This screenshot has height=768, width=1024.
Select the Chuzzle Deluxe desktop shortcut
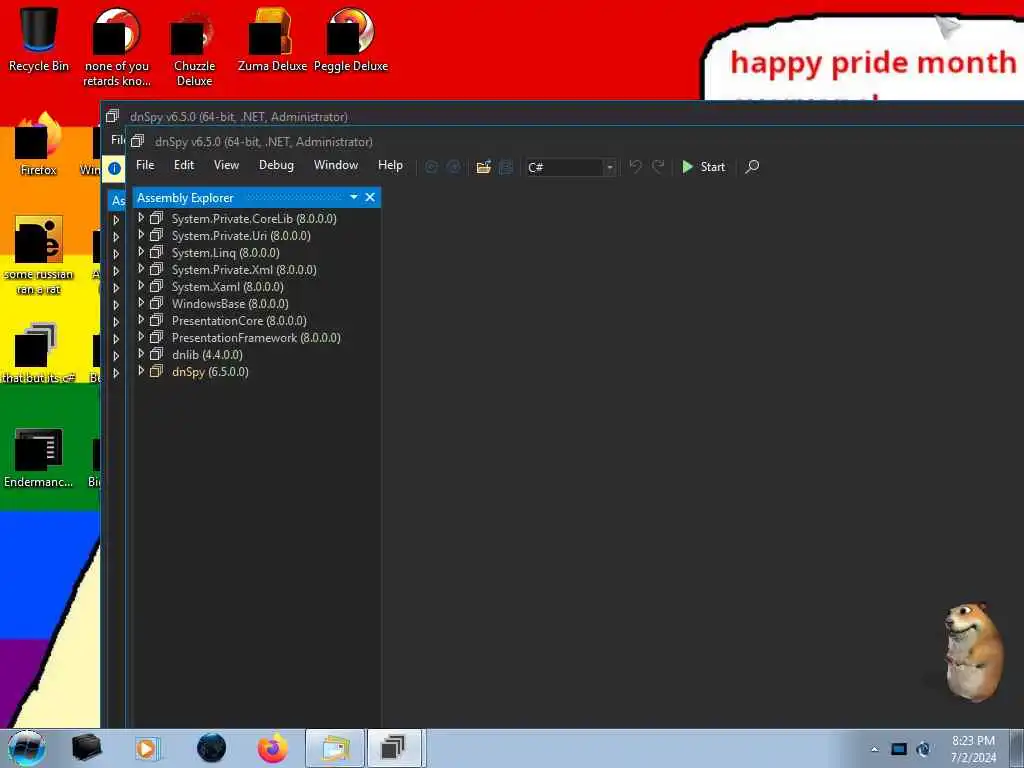(x=194, y=48)
